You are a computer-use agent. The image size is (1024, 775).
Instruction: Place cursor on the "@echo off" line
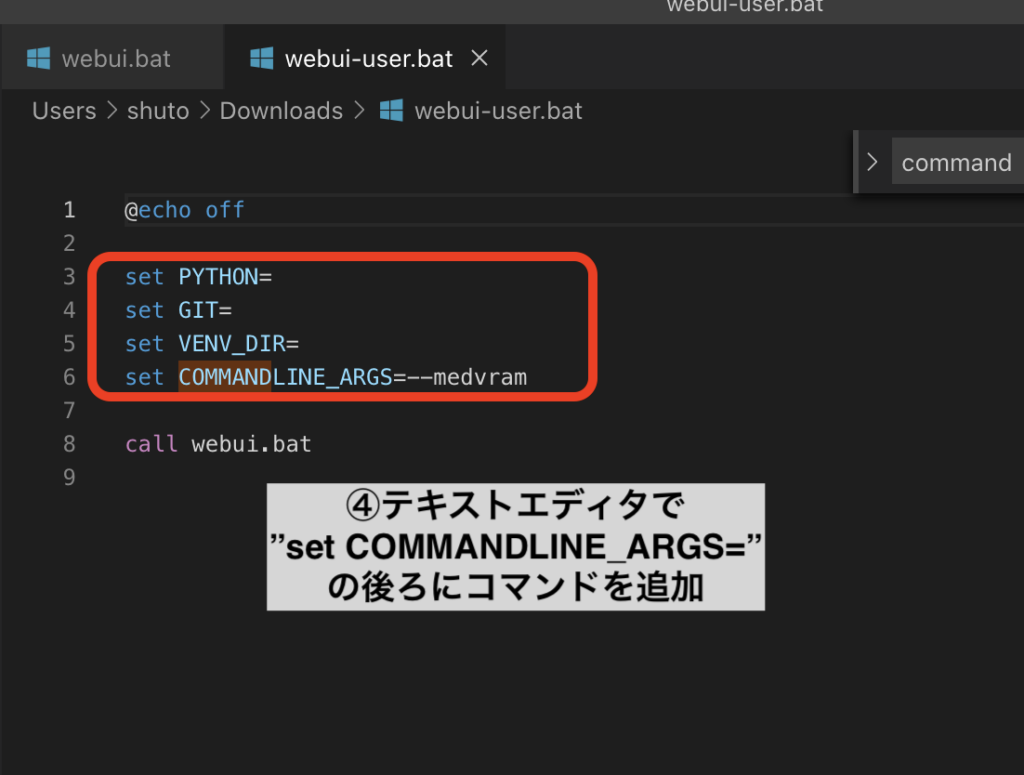185,210
